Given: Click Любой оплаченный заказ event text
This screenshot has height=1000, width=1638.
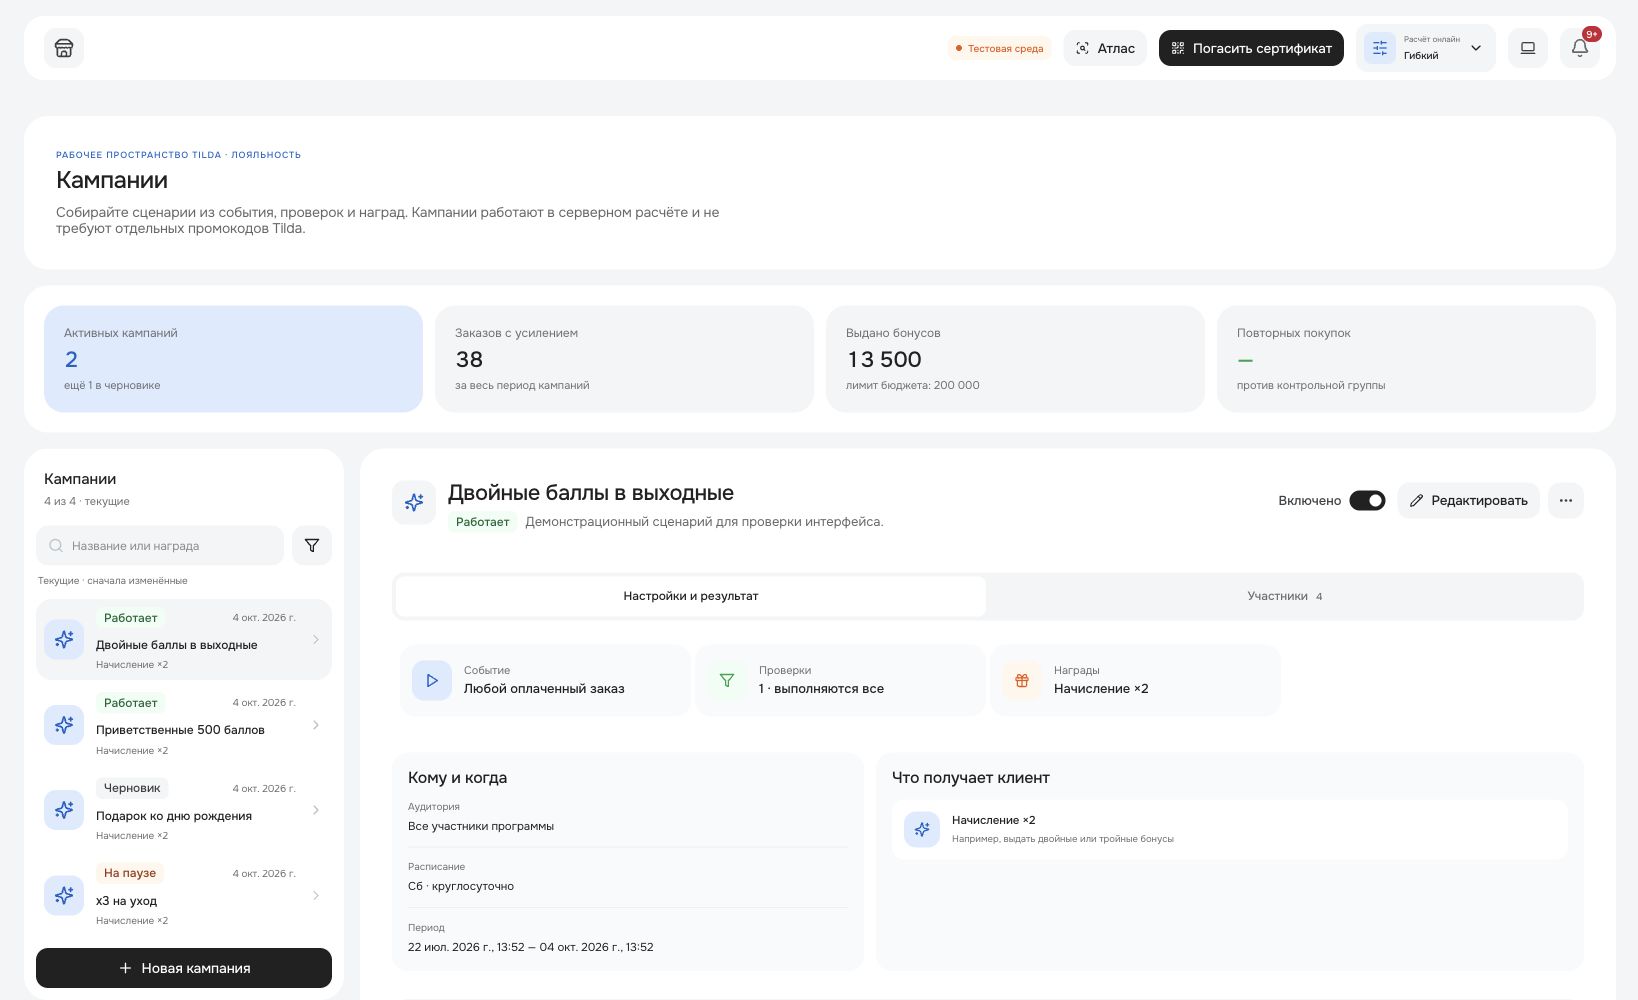Looking at the screenshot, I should [544, 689].
